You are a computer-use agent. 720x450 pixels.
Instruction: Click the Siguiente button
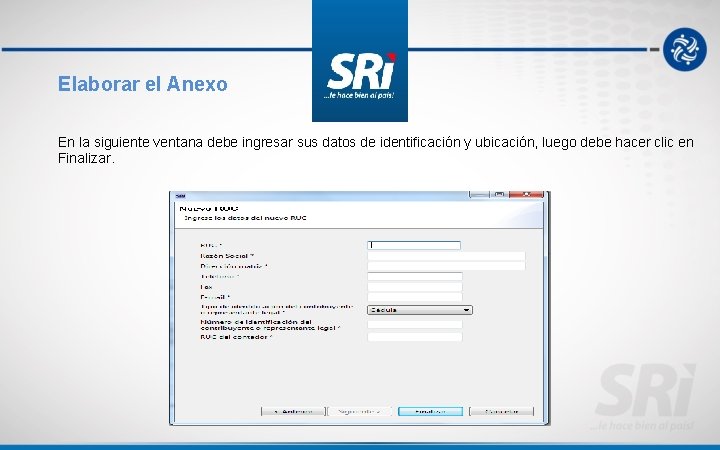pyautogui.click(x=360, y=411)
